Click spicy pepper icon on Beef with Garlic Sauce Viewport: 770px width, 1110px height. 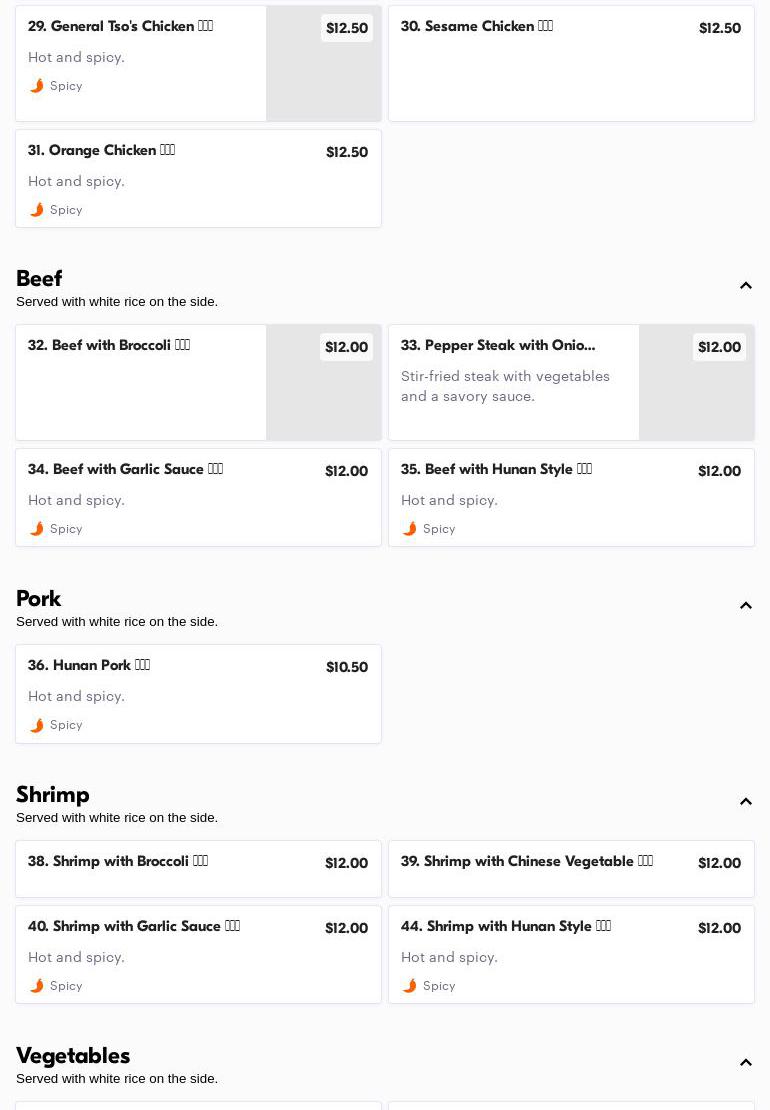click(37, 529)
